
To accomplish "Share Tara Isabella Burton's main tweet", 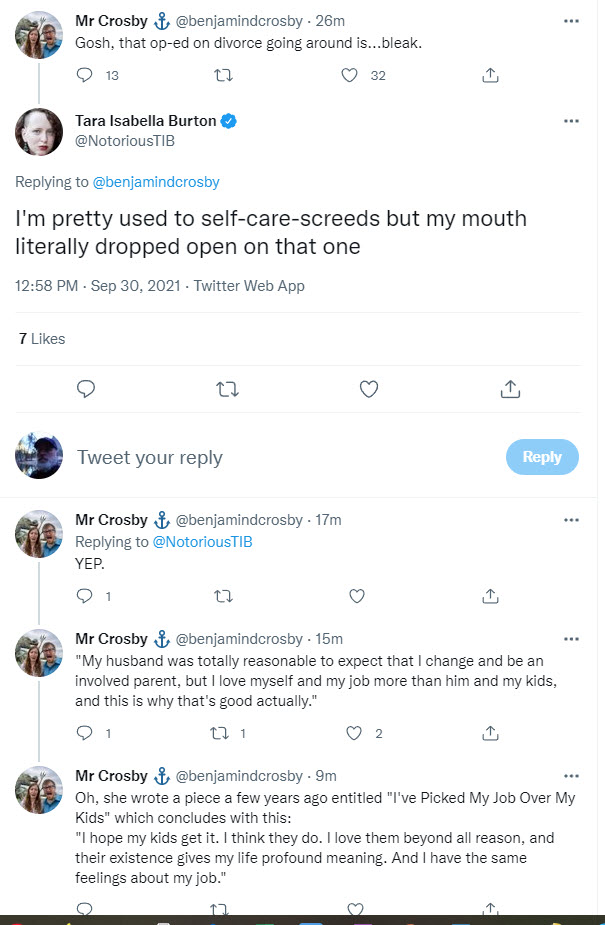I will point(509,389).
